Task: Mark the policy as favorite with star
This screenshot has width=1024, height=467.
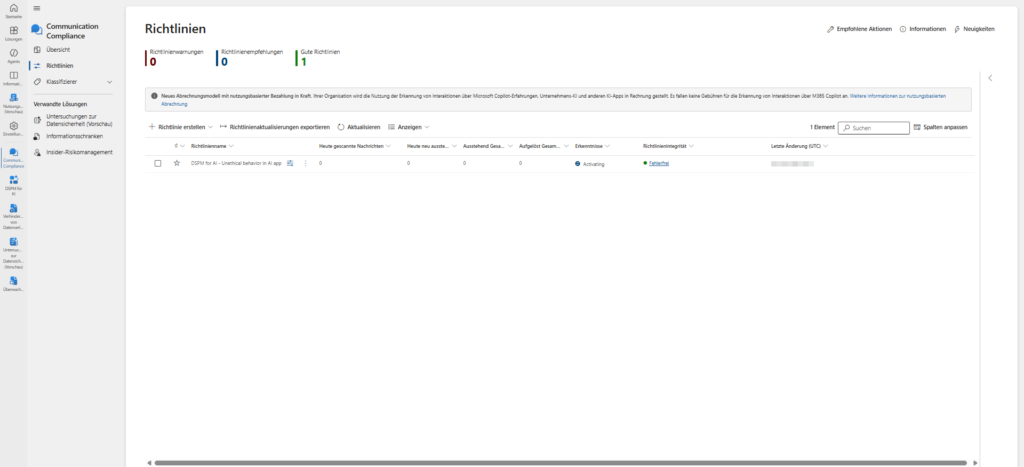Action: (x=177, y=163)
